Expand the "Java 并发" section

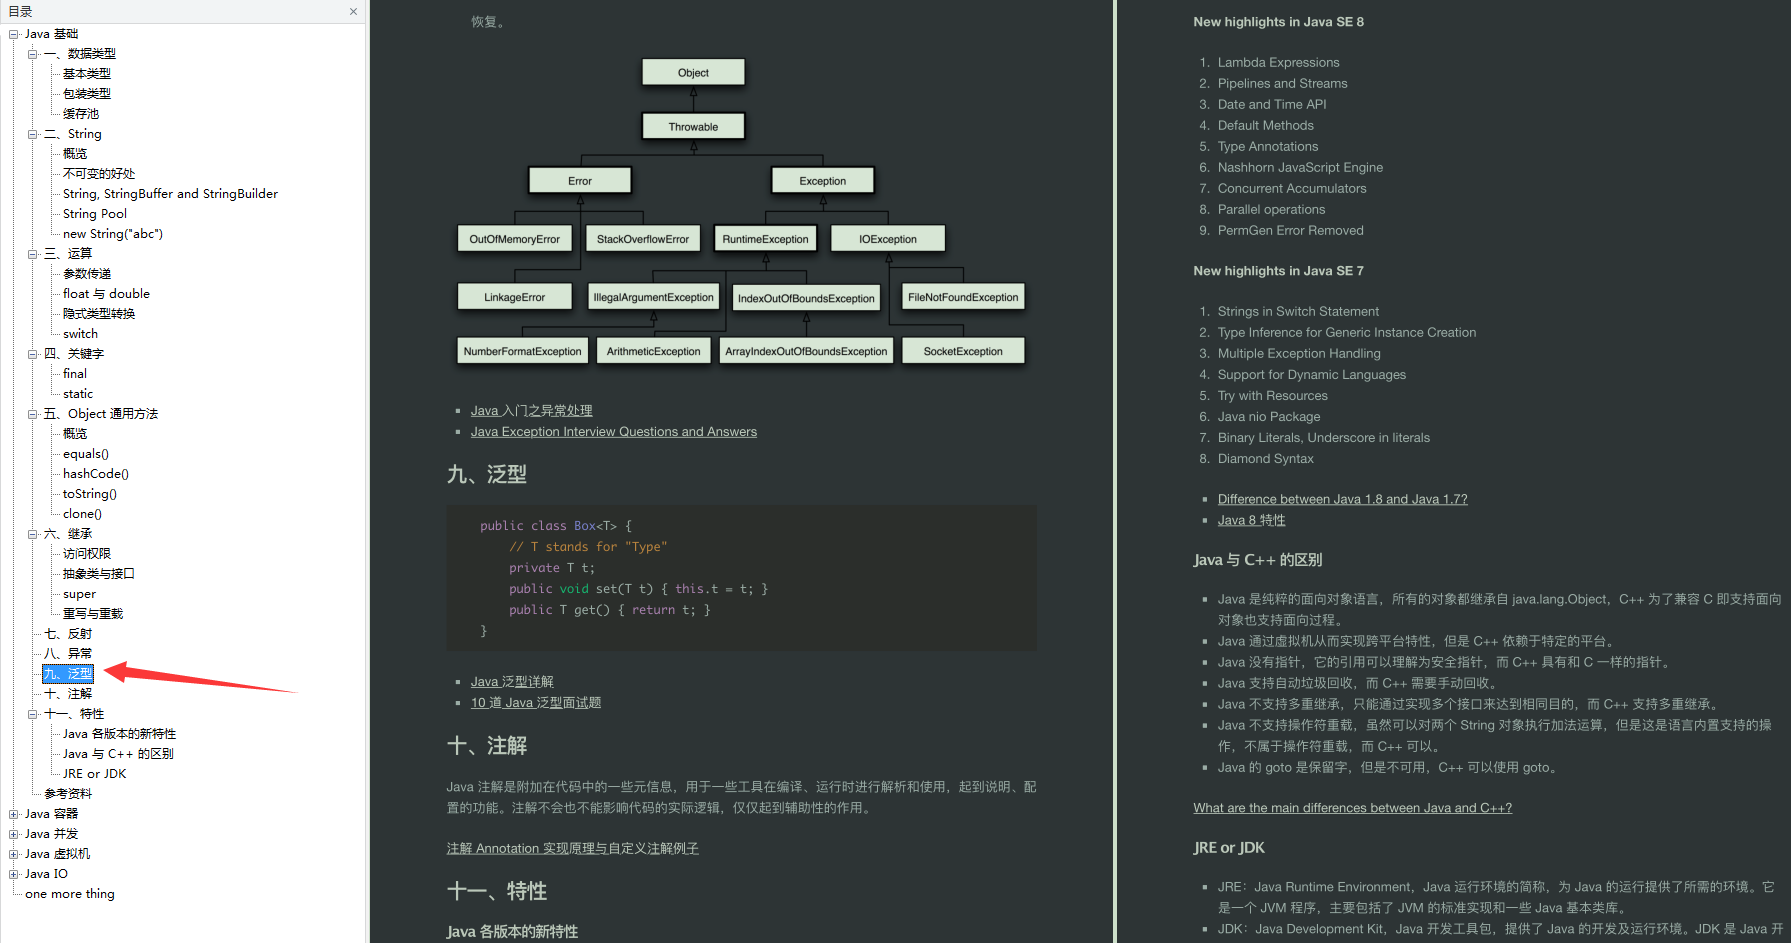(x=13, y=833)
